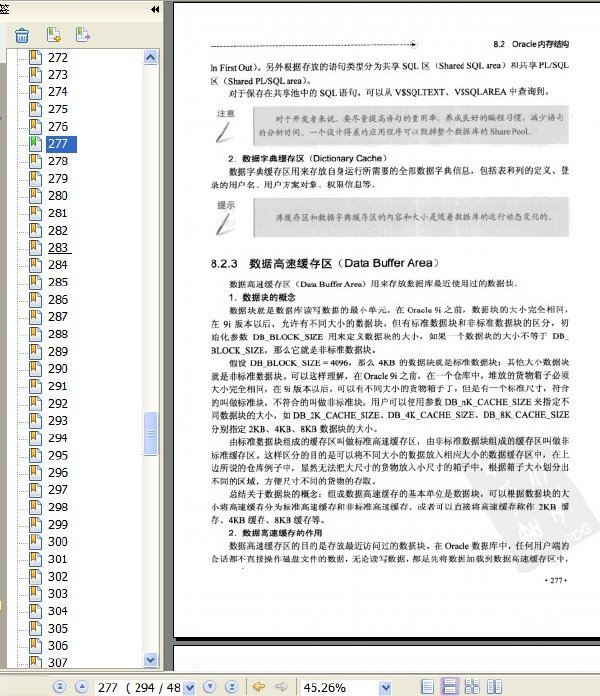Open bookmark 281
600x696 pixels.
click(58, 213)
